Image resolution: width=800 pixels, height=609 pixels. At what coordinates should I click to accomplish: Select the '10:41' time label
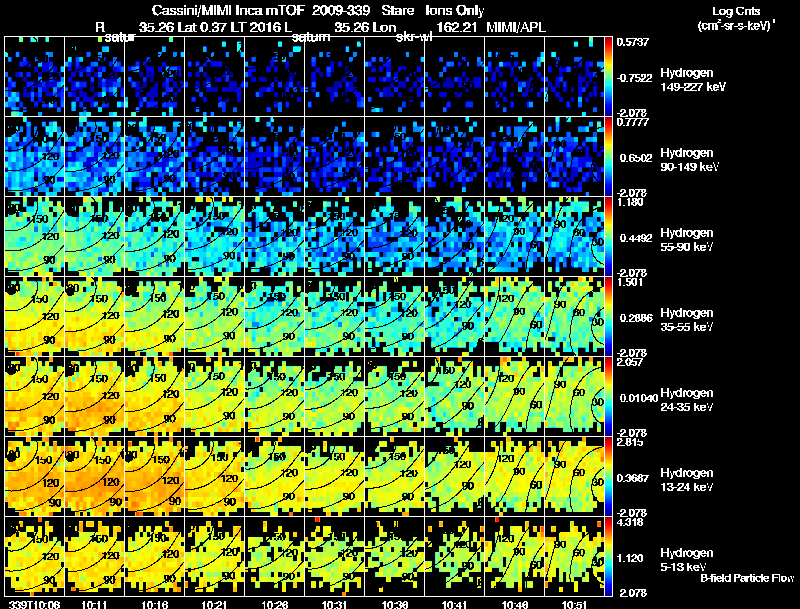454,604
